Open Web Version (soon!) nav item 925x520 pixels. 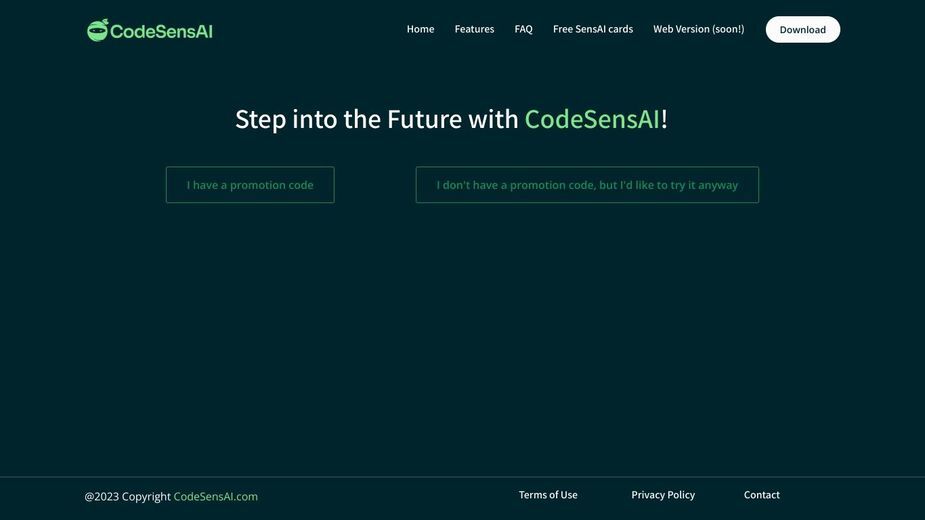pos(698,29)
